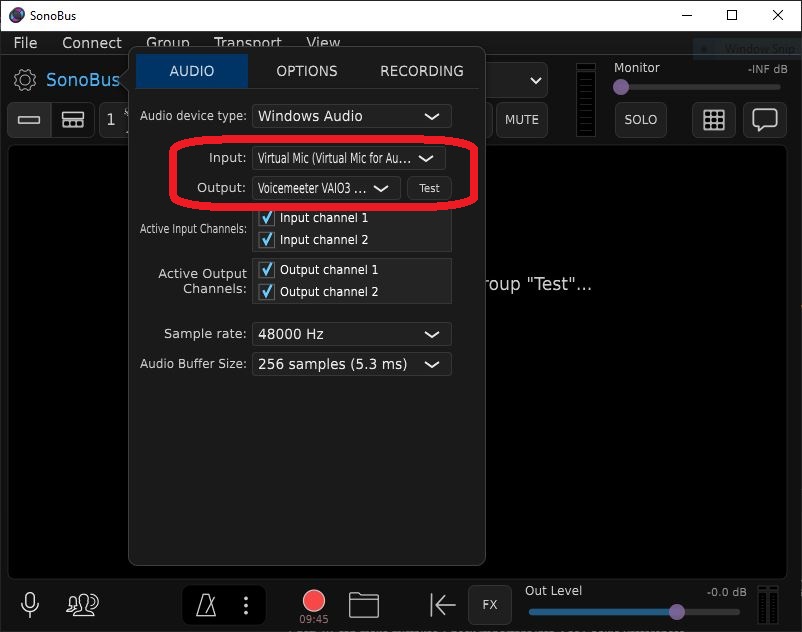Click the users group mute icon

pyautogui.click(x=82, y=604)
